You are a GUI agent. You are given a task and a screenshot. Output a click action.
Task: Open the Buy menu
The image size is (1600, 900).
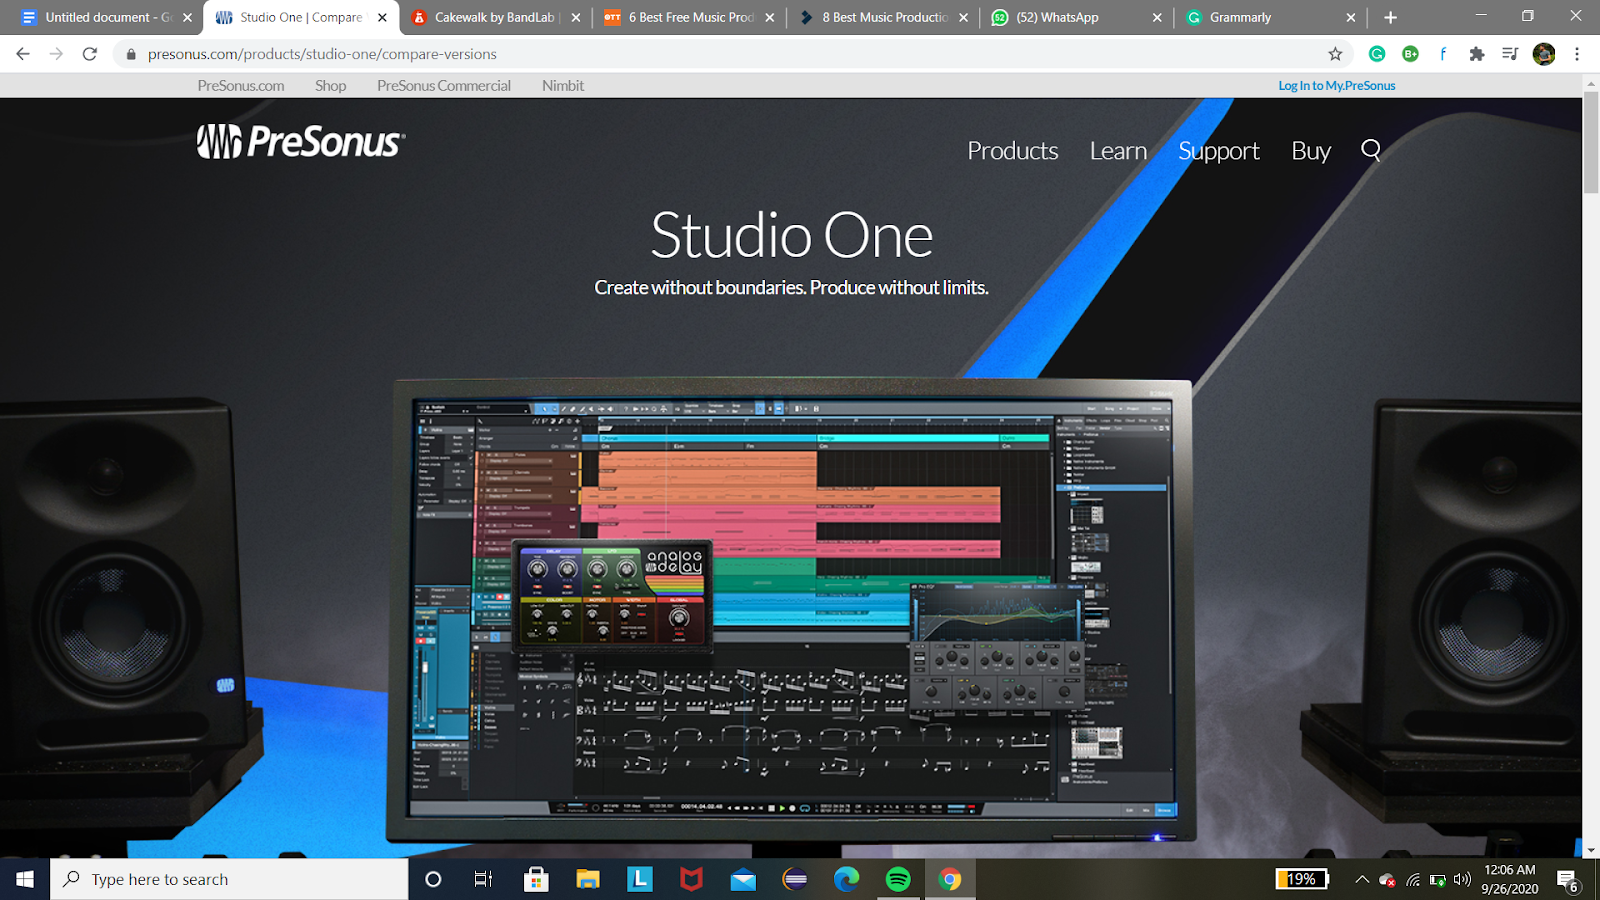[x=1311, y=151]
